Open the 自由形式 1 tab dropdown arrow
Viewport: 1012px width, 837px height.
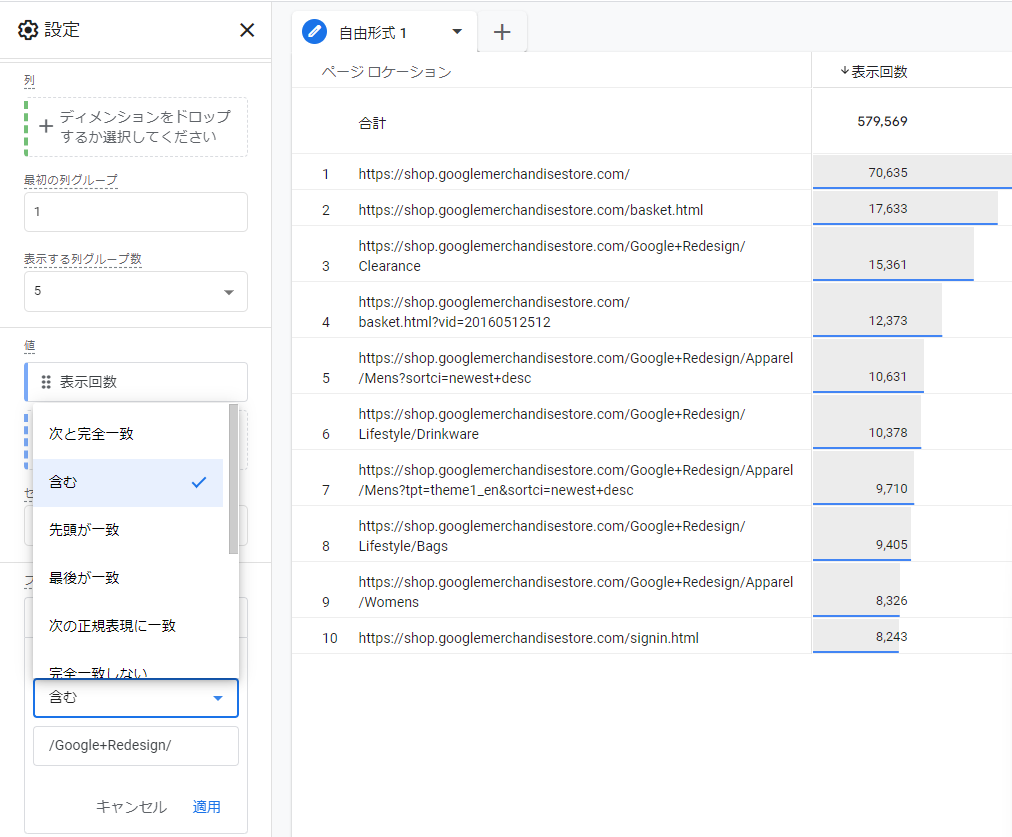457,32
